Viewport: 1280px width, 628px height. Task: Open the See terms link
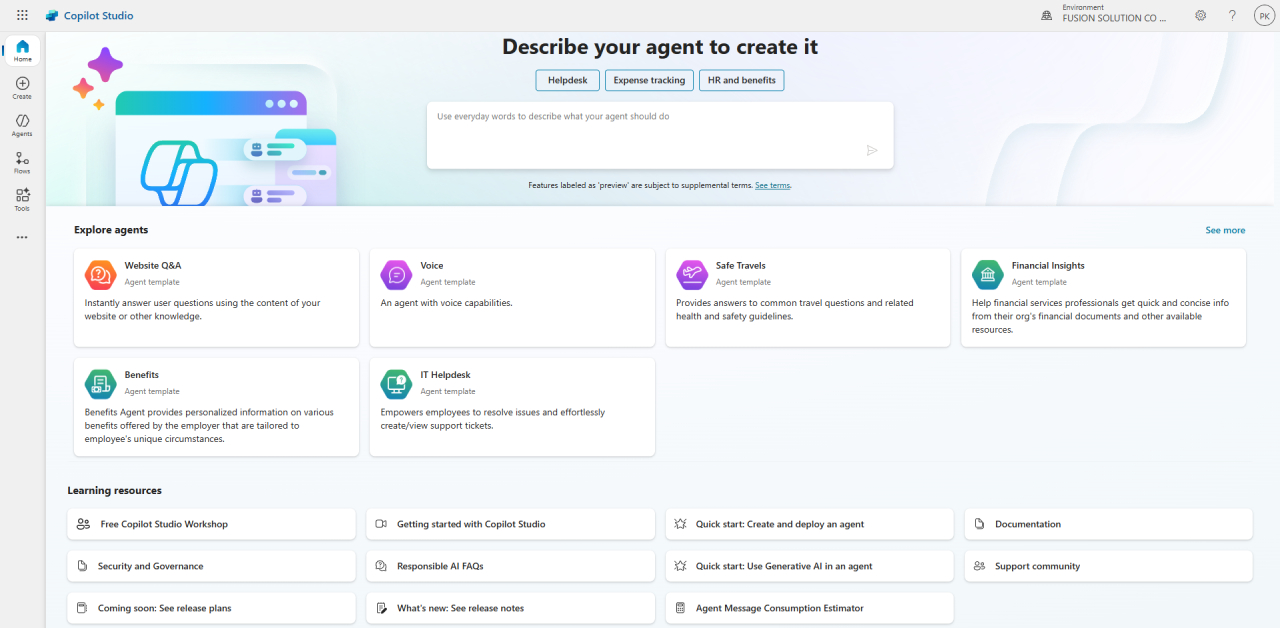click(773, 185)
